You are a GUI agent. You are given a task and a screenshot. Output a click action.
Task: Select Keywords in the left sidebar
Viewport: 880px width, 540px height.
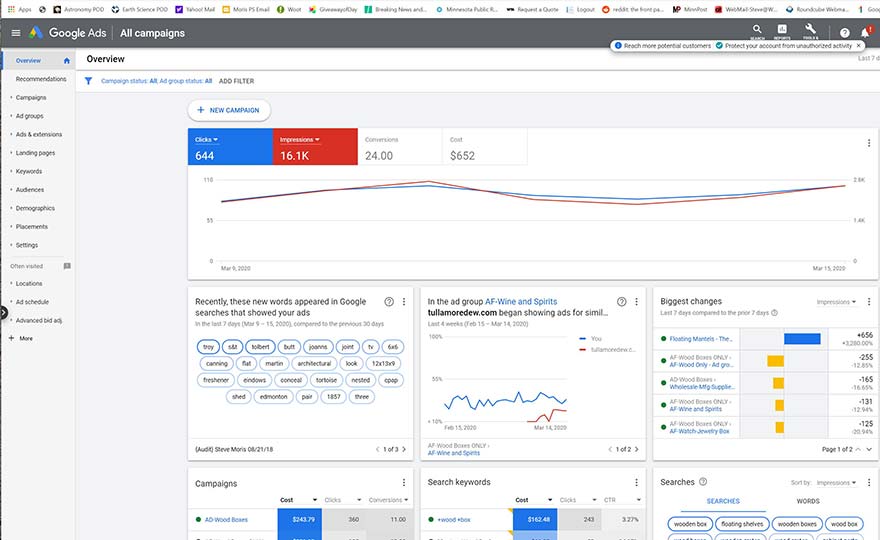29,171
